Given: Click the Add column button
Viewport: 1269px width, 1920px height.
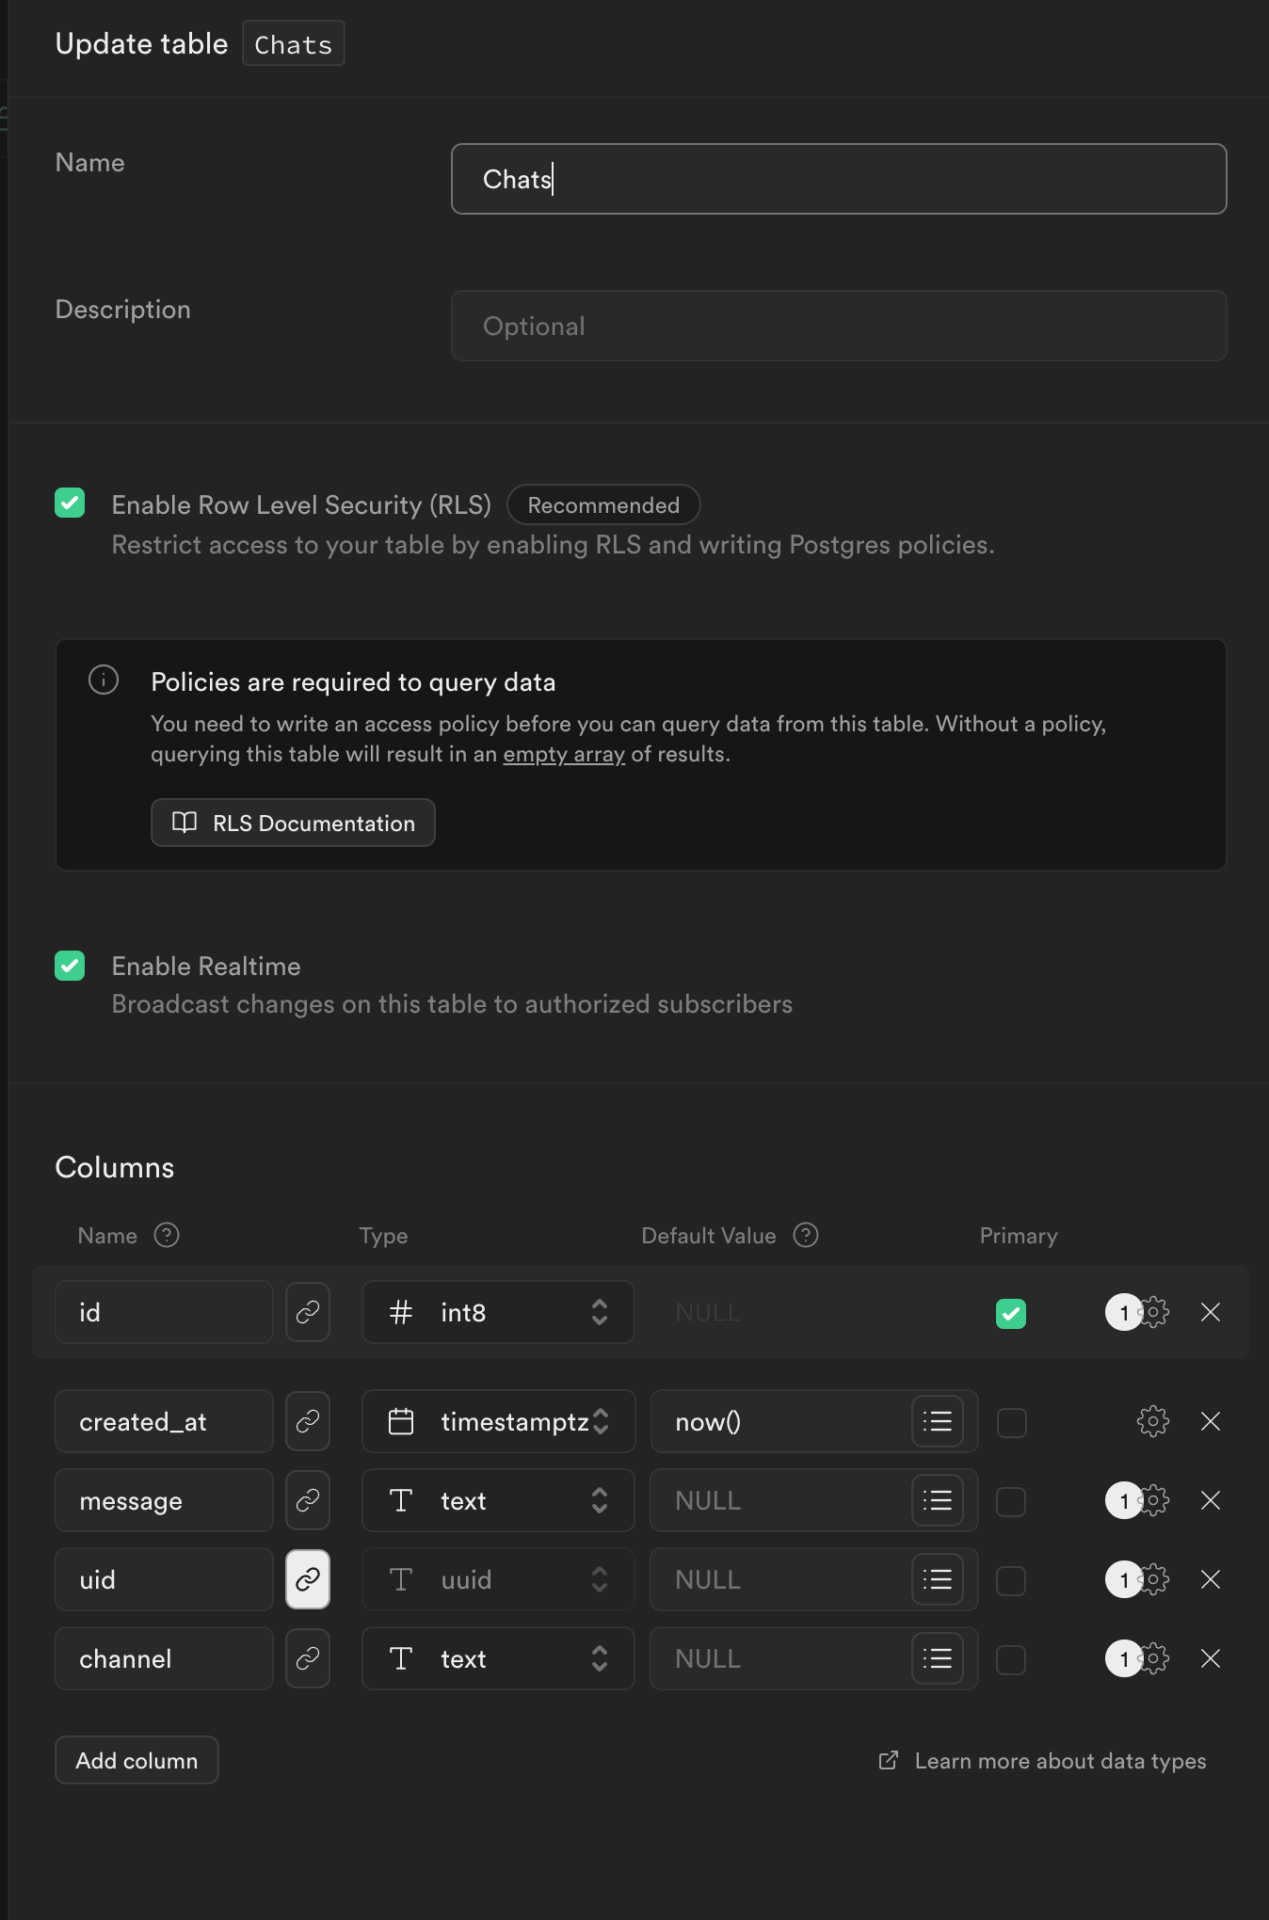Looking at the screenshot, I should click(x=137, y=1760).
